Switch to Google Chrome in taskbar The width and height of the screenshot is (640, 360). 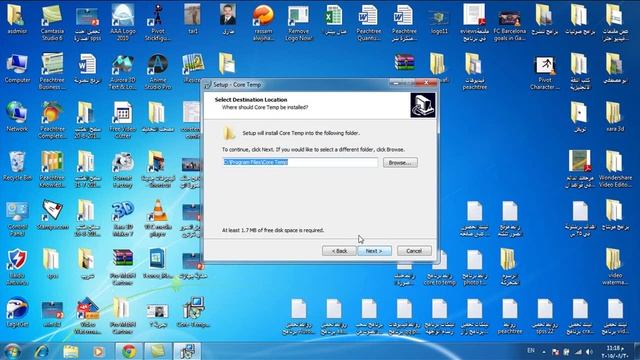129,351
